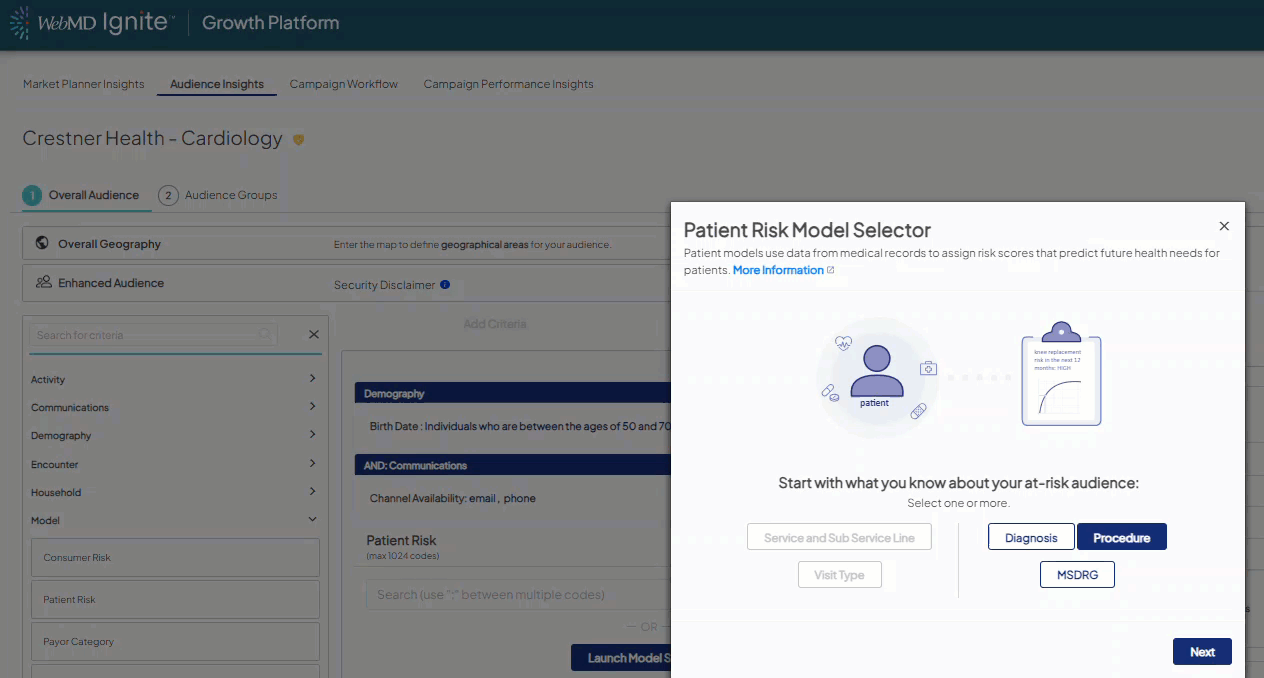Image resolution: width=1264 pixels, height=678 pixels.
Task: Collapse the Model criteria category
Action: pos(312,520)
